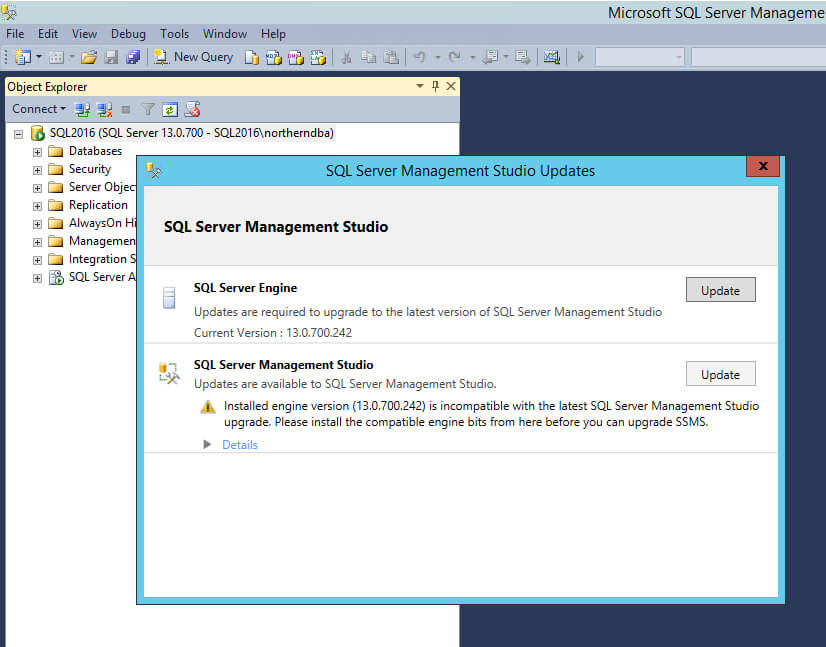Screen dimensions: 826x647
Task: Open the Redo history dropdown arrow
Action: pos(472,57)
